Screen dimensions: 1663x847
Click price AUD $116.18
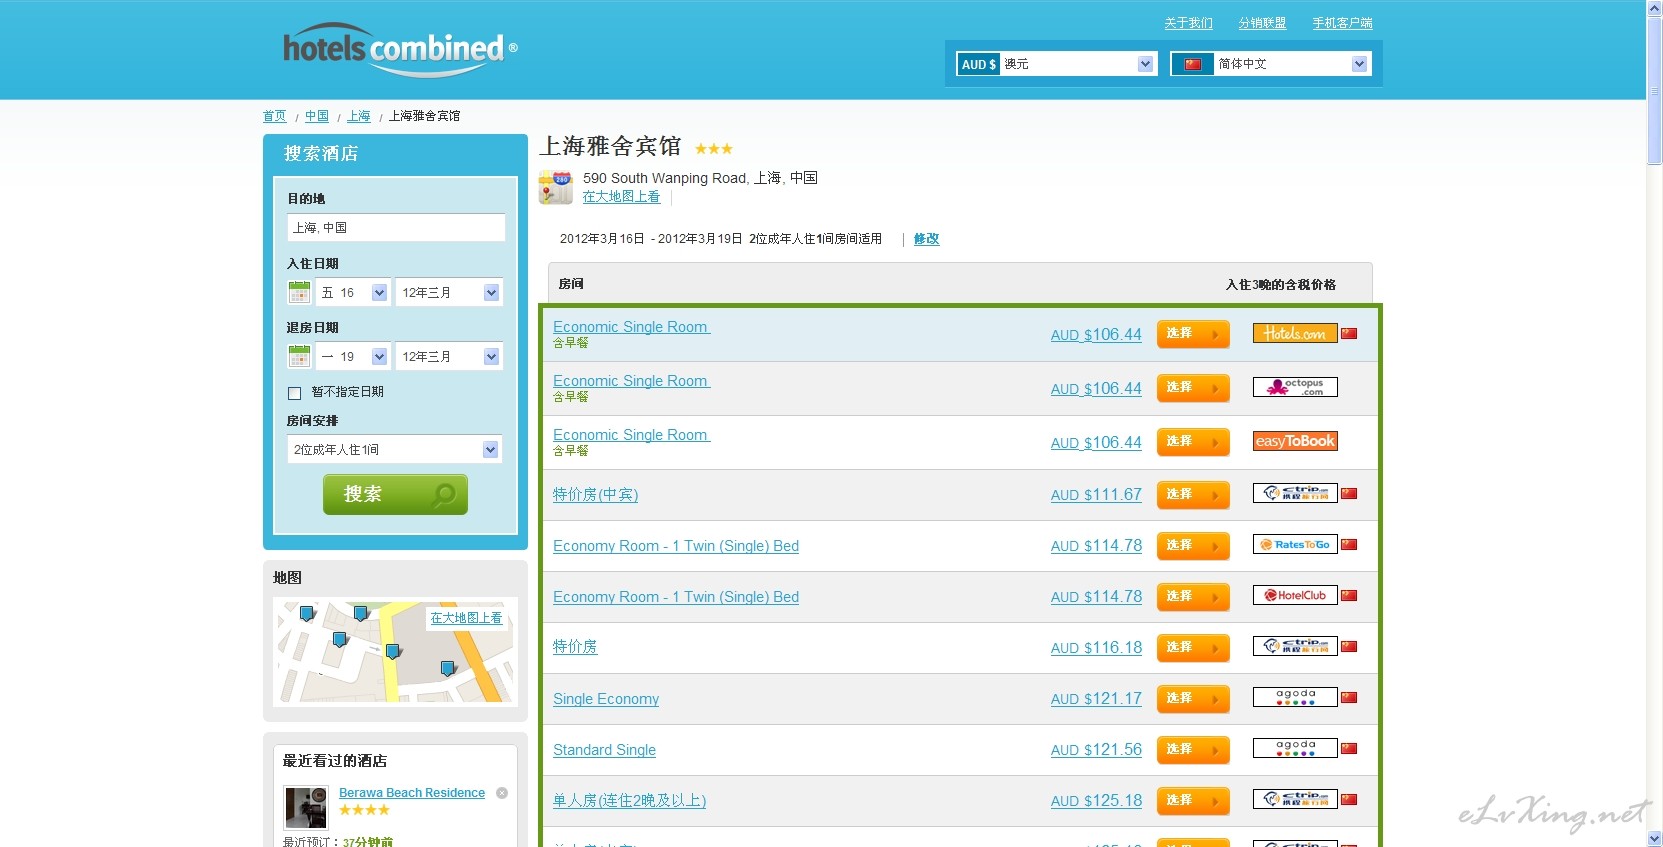pos(1096,648)
